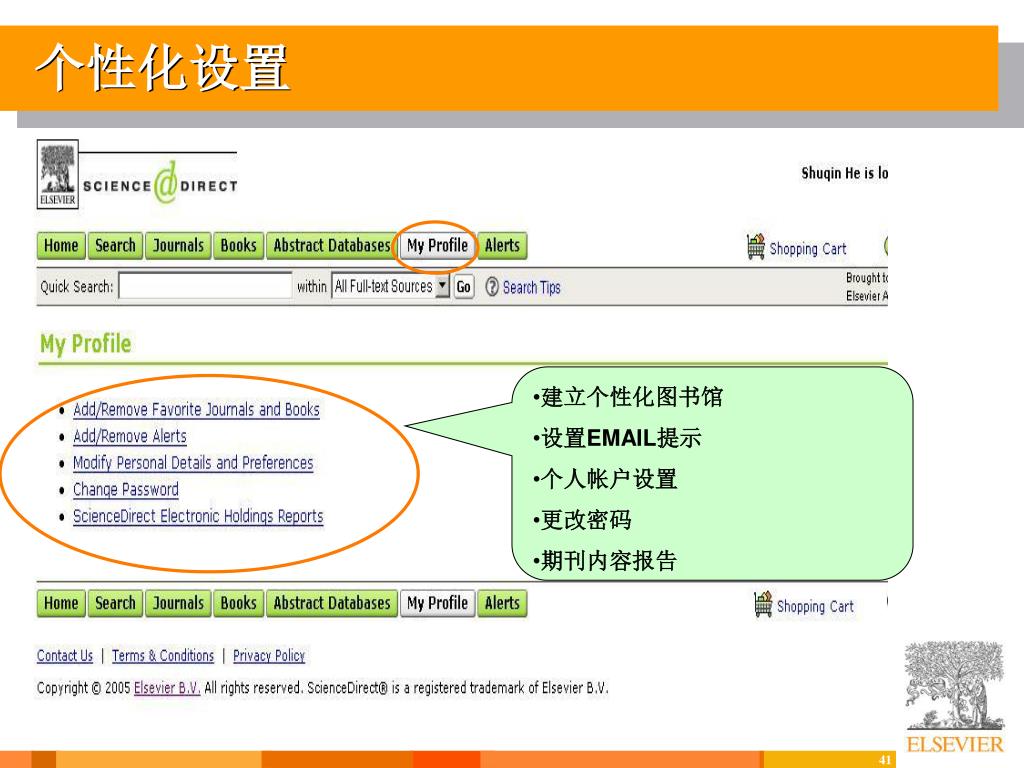Image resolution: width=1024 pixels, height=768 pixels.
Task: Click the Elsevier tree logo beside ScienceDirect
Action: tap(57, 174)
